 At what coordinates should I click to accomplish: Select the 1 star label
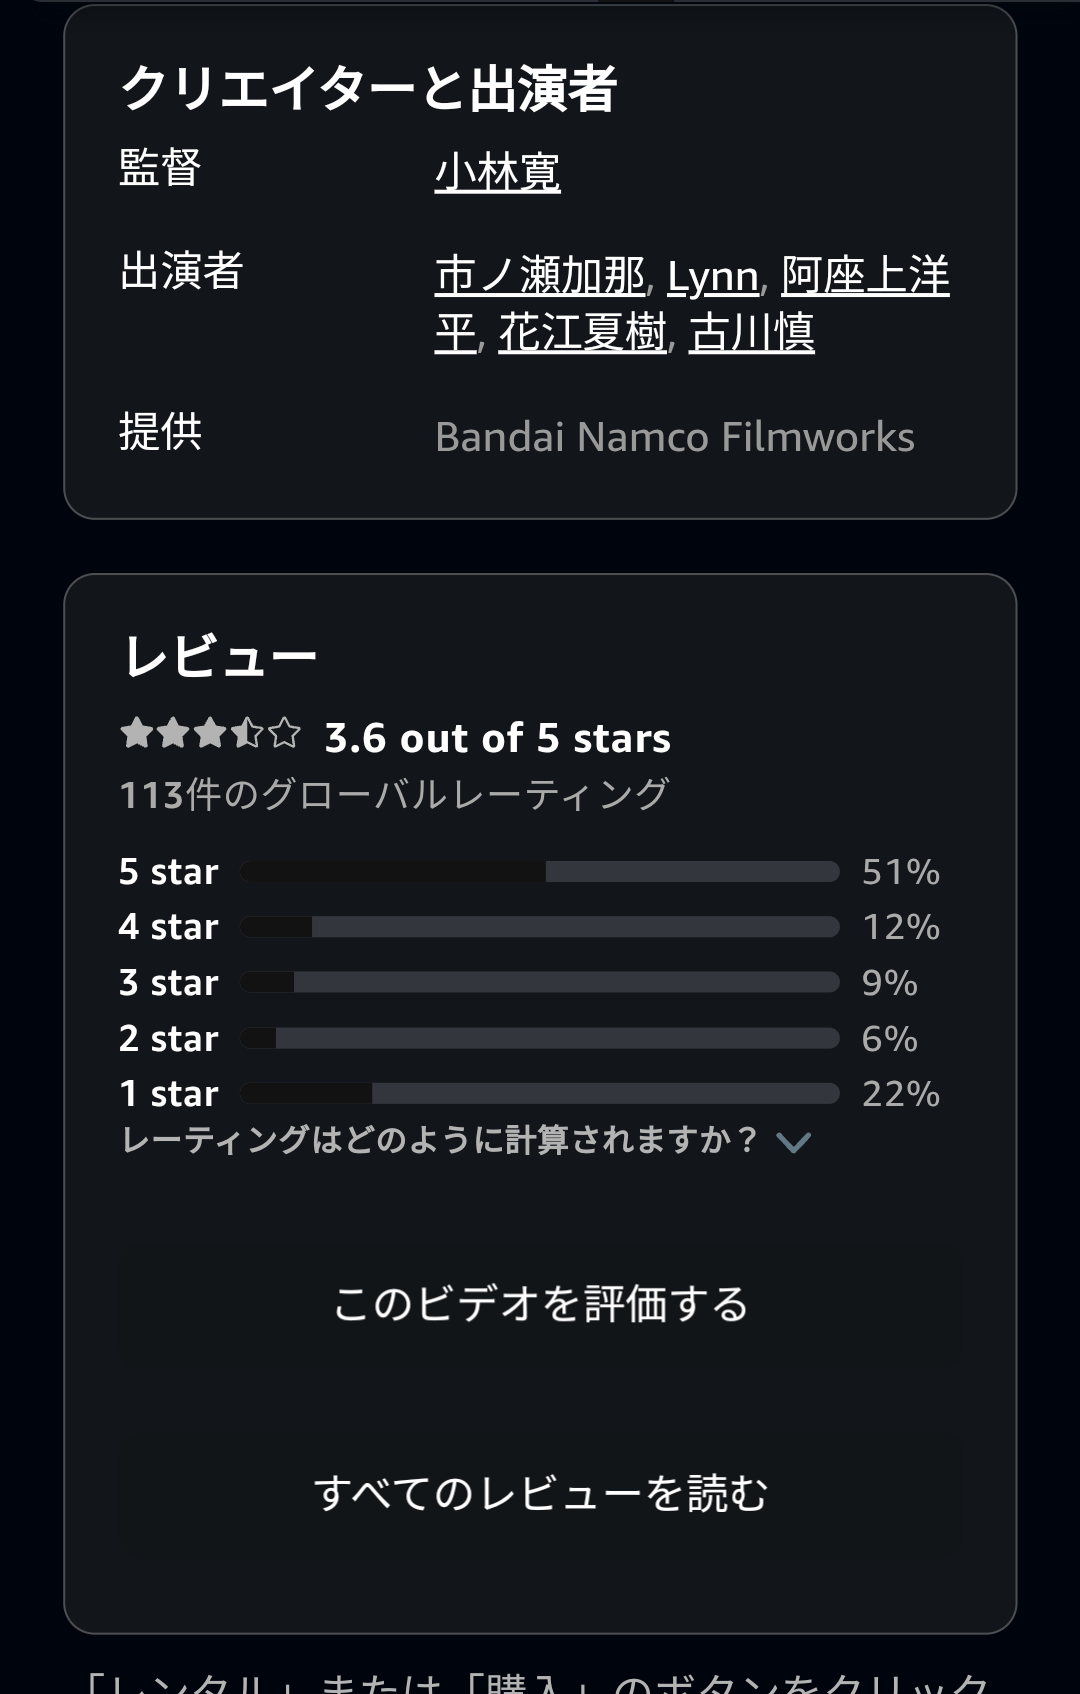(x=168, y=1094)
